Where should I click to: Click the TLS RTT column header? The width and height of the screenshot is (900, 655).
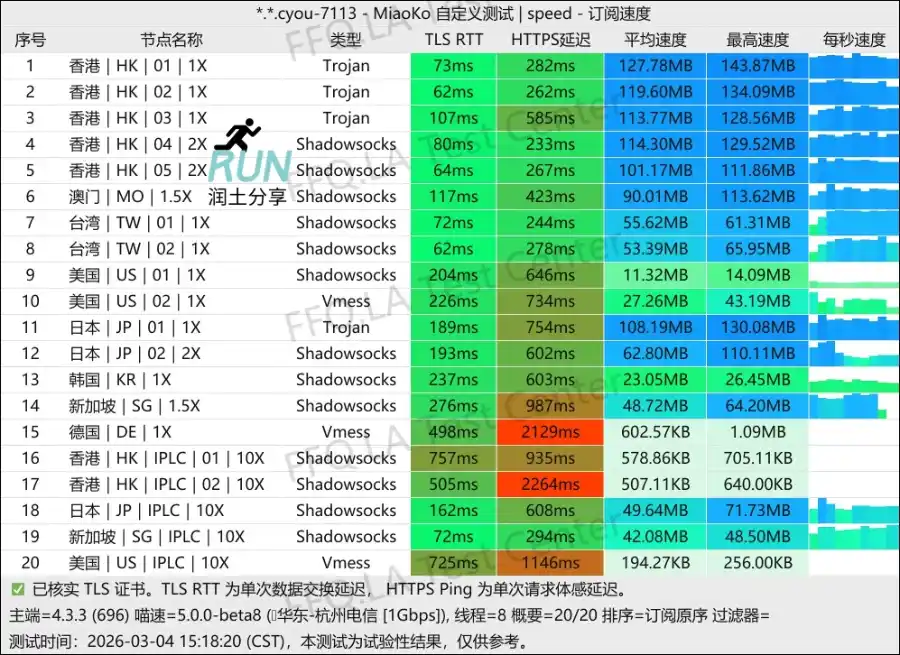(453, 40)
